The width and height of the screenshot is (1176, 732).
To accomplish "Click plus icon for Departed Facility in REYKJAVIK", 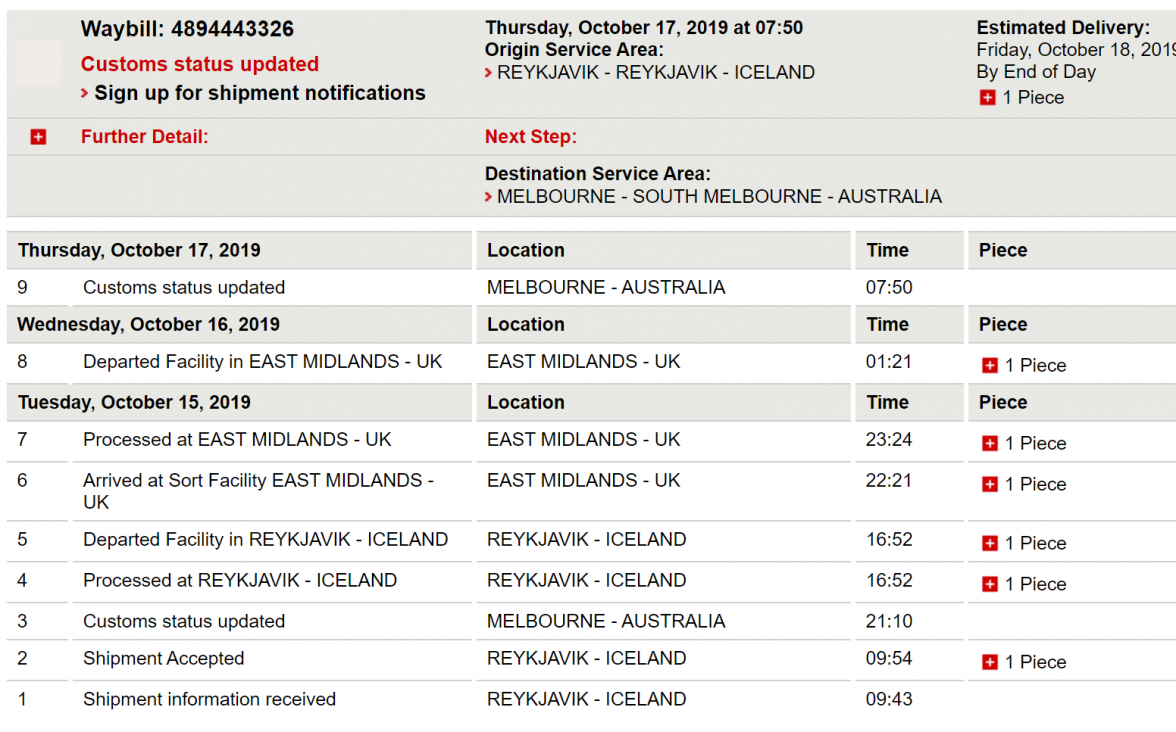I will (990, 544).
